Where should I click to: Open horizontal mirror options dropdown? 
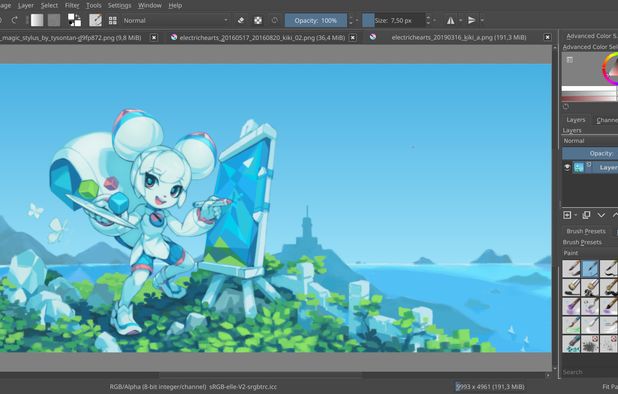[x=460, y=20]
